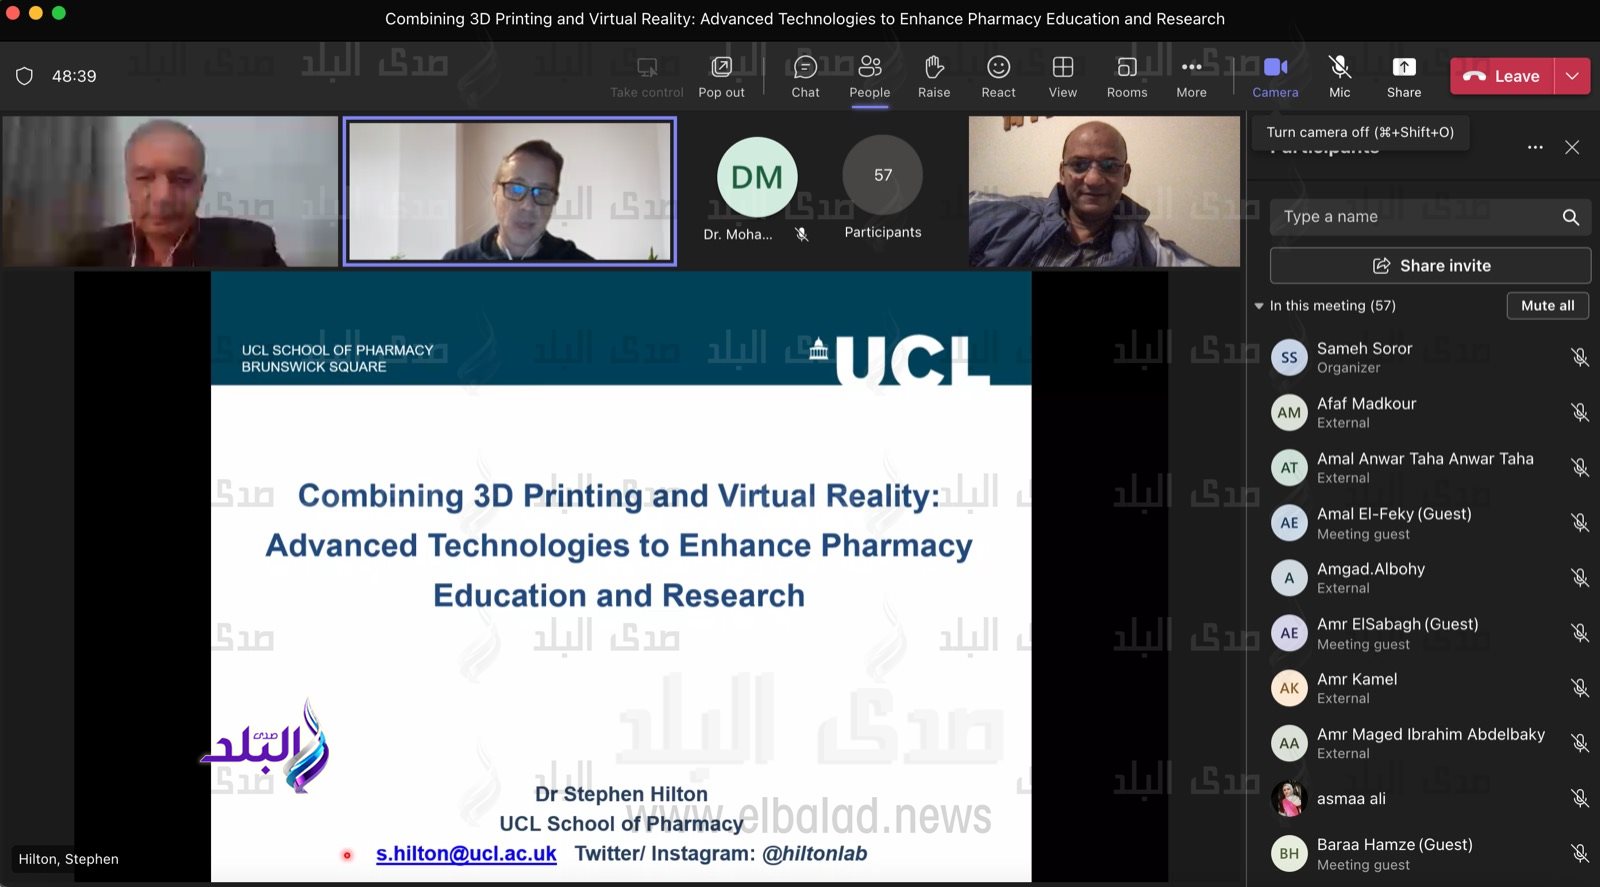
Task: Click the Share screen icon
Action: pyautogui.click(x=1404, y=76)
